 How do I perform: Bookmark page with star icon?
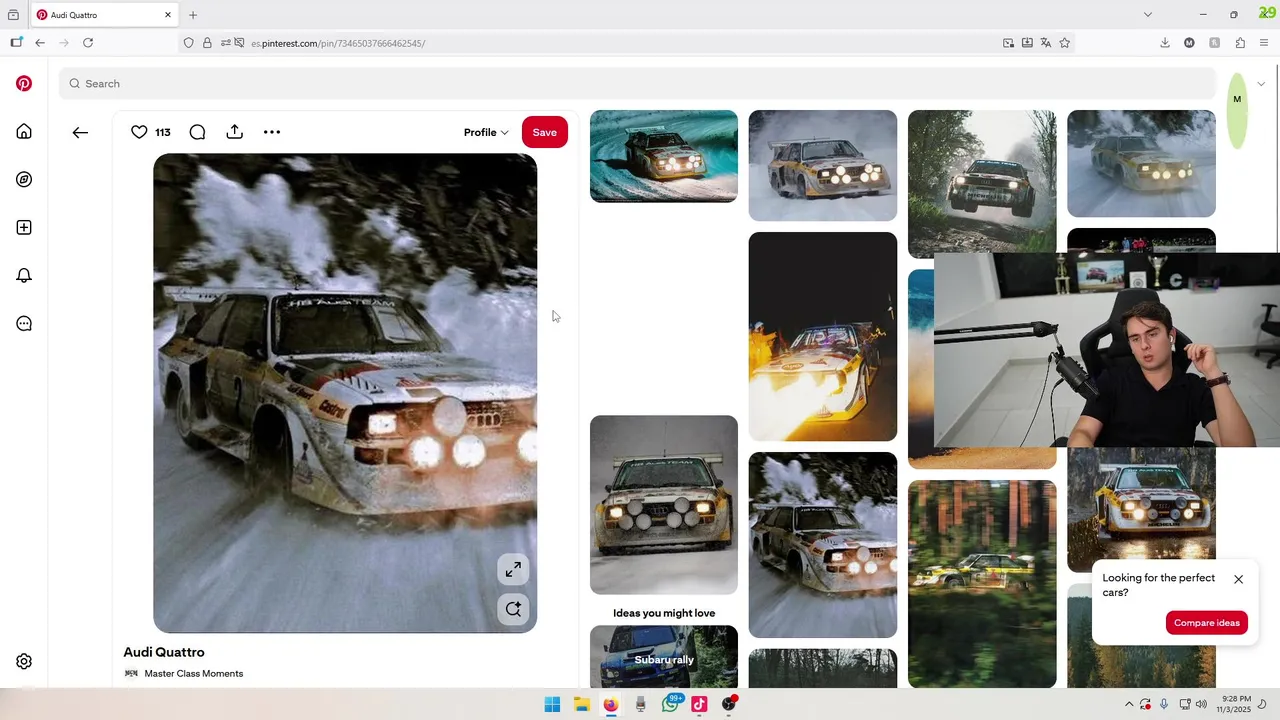[x=1065, y=43]
